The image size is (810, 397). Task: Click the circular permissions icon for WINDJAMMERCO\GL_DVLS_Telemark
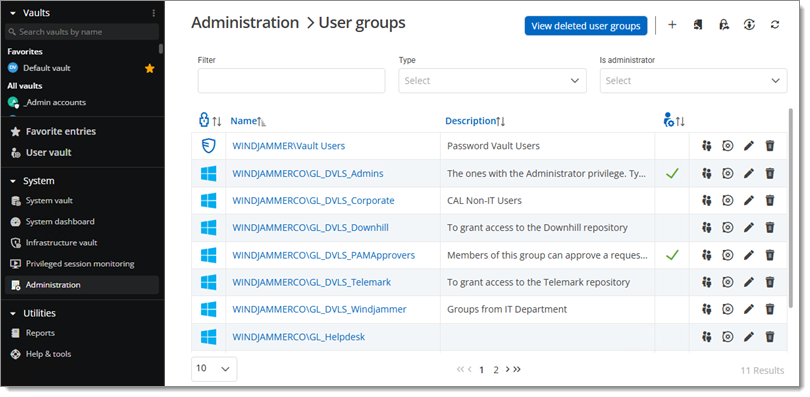(727, 282)
